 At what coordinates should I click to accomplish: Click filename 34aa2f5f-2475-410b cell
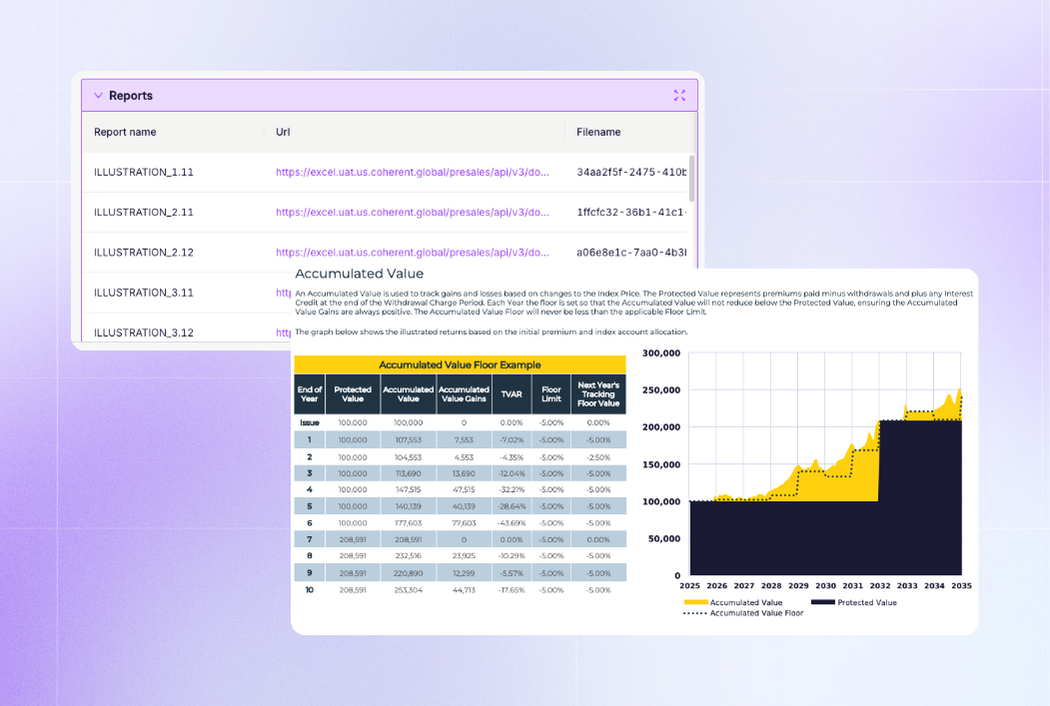tap(631, 172)
